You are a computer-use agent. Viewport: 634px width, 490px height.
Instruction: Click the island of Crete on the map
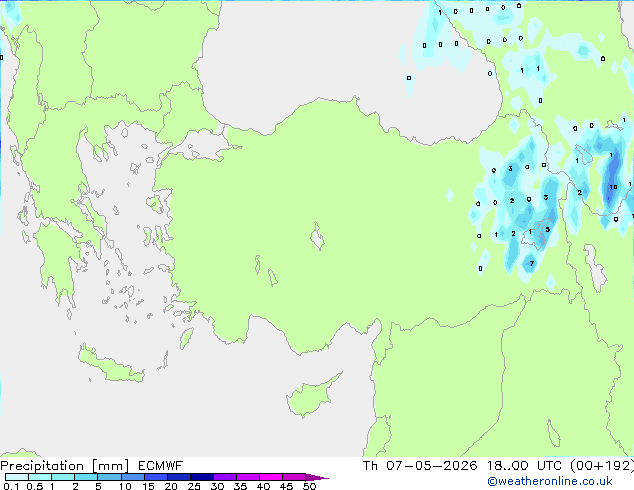(x=110, y=366)
